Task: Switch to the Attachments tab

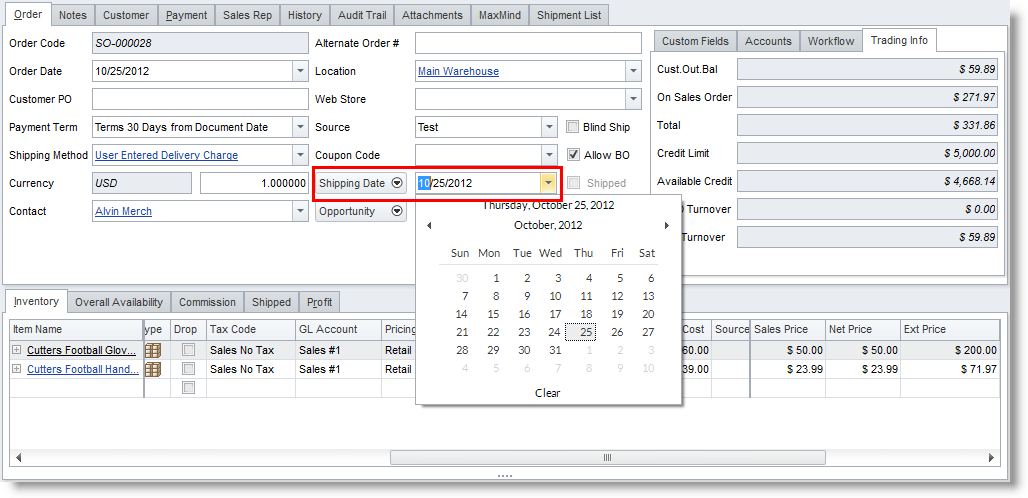Action: (x=433, y=15)
